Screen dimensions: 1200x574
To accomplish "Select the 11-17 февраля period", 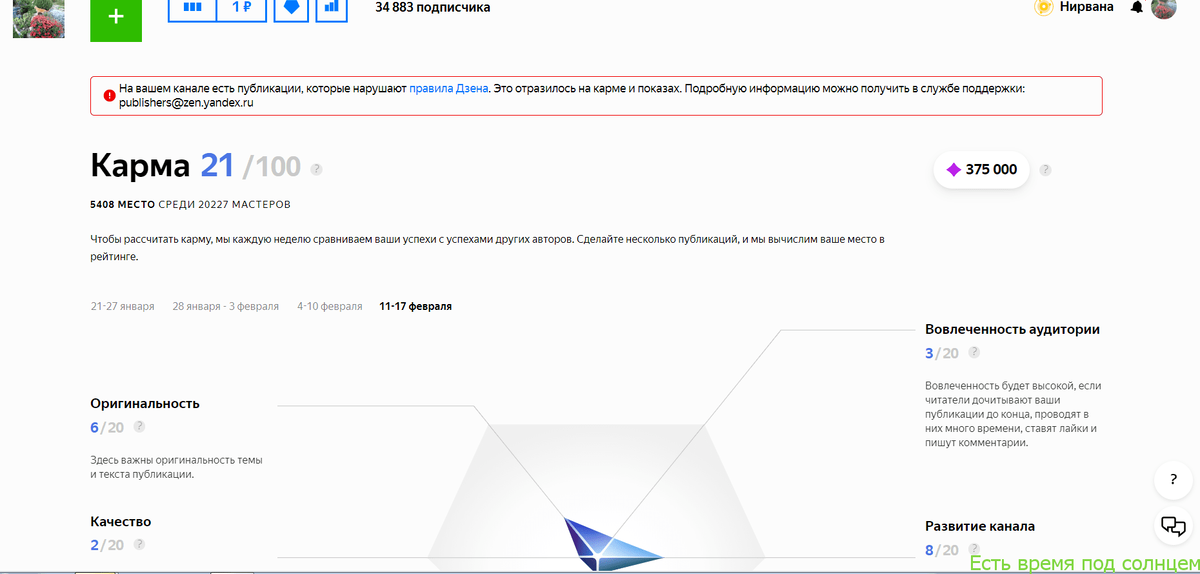I will point(415,306).
